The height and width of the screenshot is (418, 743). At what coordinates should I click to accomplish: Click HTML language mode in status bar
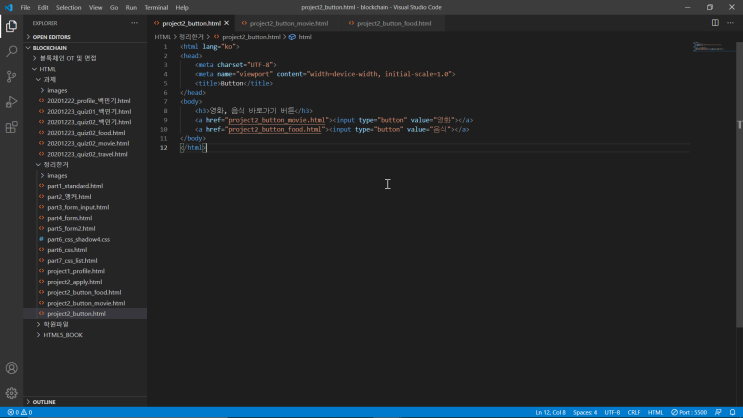tap(655, 412)
